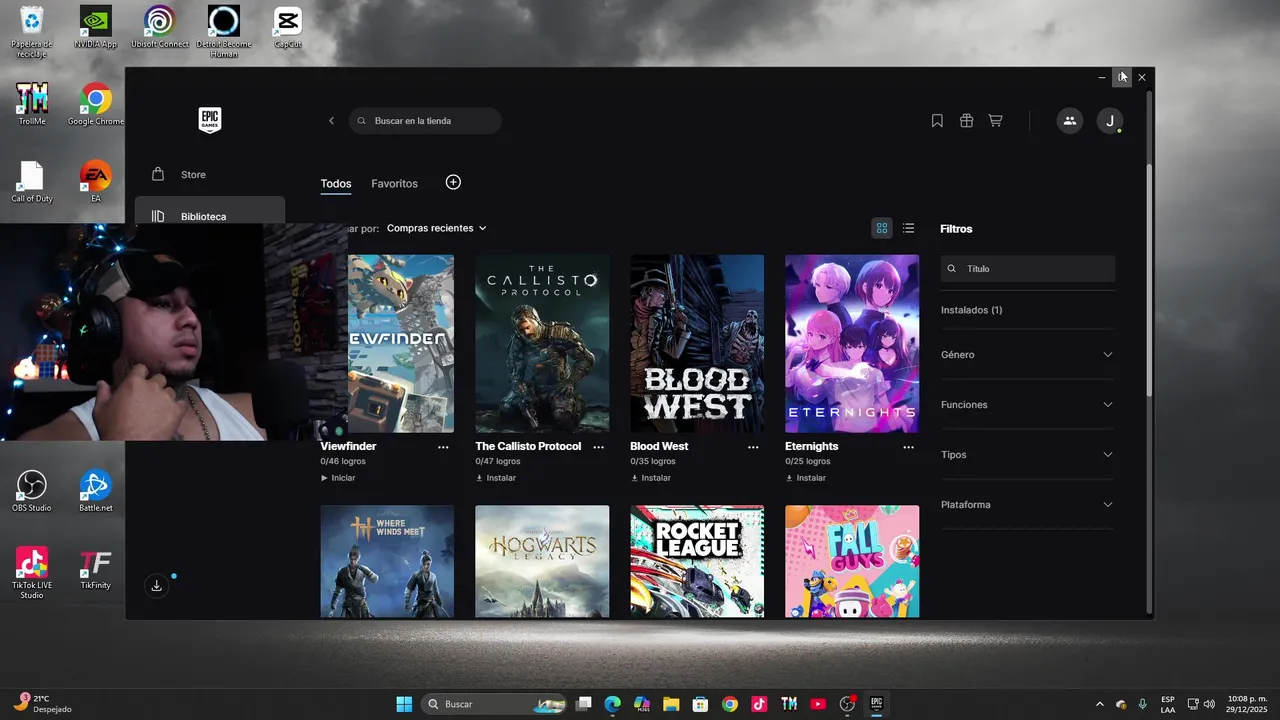Open the gift redeem icon
This screenshot has width=1280, height=720.
[x=966, y=121]
